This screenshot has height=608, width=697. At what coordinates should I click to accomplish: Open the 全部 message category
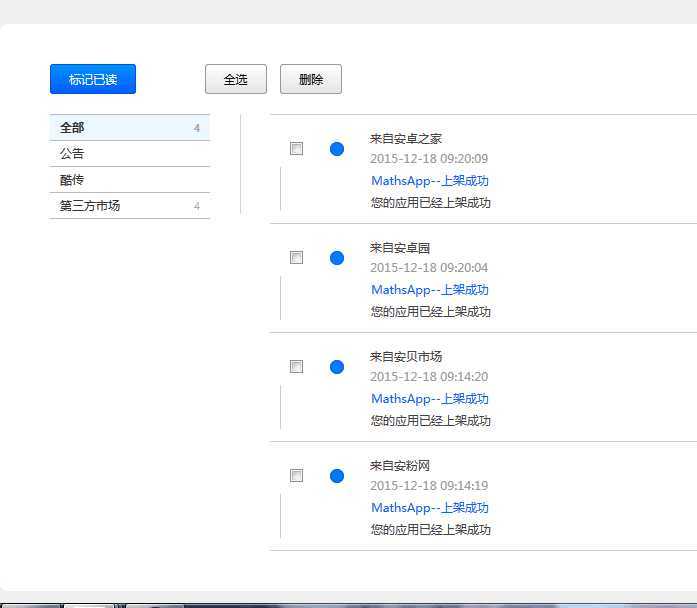point(129,128)
